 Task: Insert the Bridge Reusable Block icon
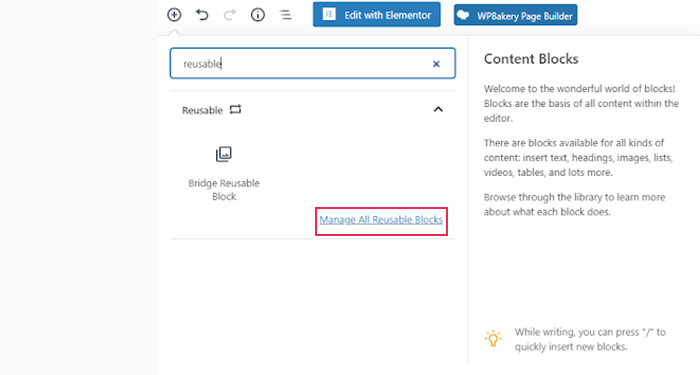[224, 154]
